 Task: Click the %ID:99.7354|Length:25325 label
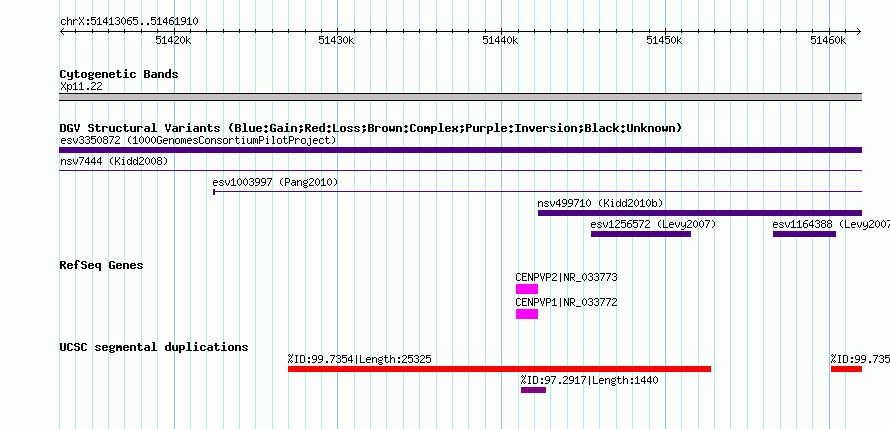point(359,359)
